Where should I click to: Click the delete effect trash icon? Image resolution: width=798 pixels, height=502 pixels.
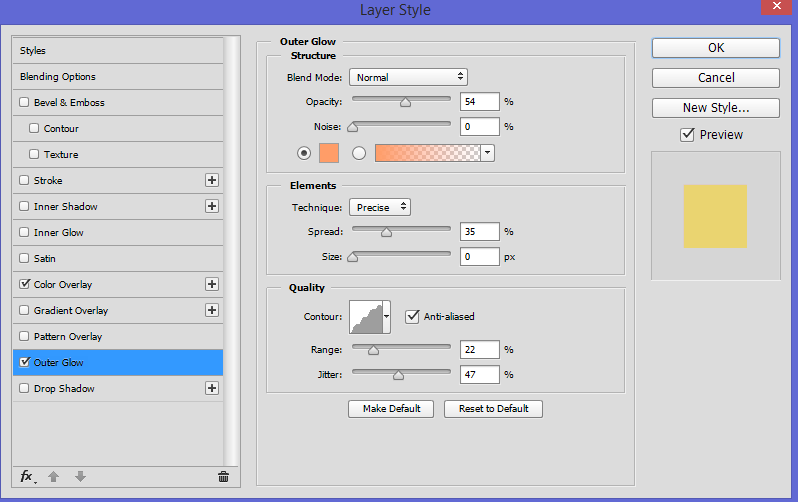pos(223,476)
